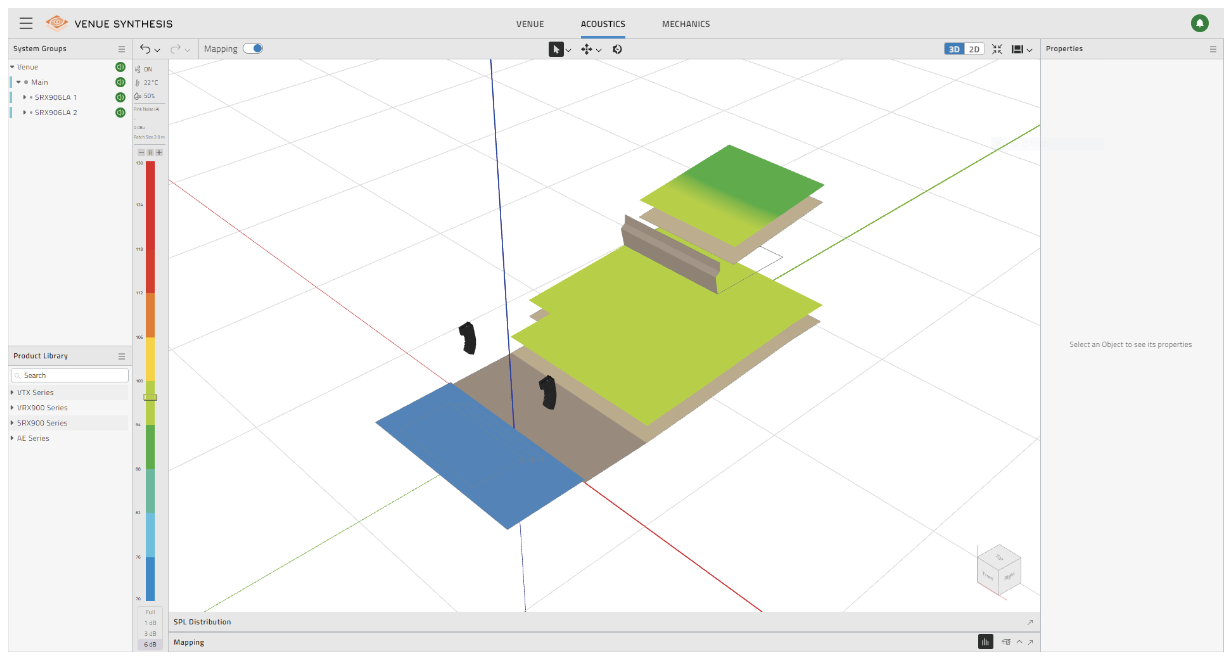Reset the SPL scale with R button
The width and height of the screenshot is (1232, 660).
[150, 152]
